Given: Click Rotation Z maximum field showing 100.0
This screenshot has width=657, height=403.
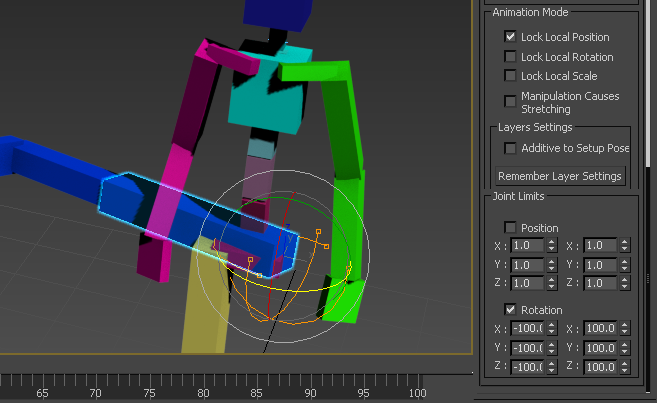Looking at the screenshot, I should coord(600,367).
